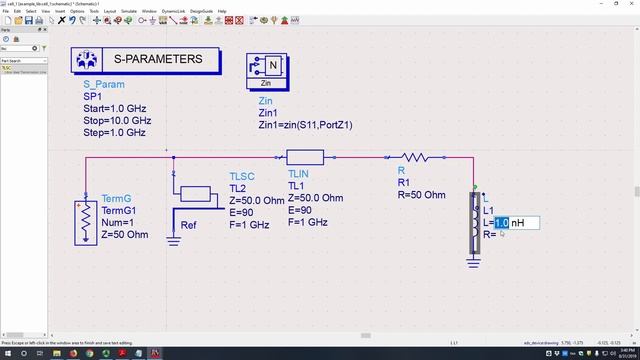Click the R=50 Ohm resistor value

421,195
